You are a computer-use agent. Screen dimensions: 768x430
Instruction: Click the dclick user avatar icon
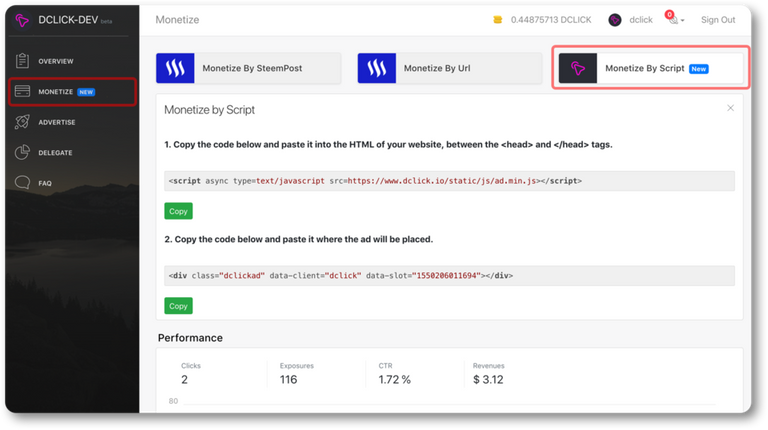pyautogui.click(x=614, y=20)
